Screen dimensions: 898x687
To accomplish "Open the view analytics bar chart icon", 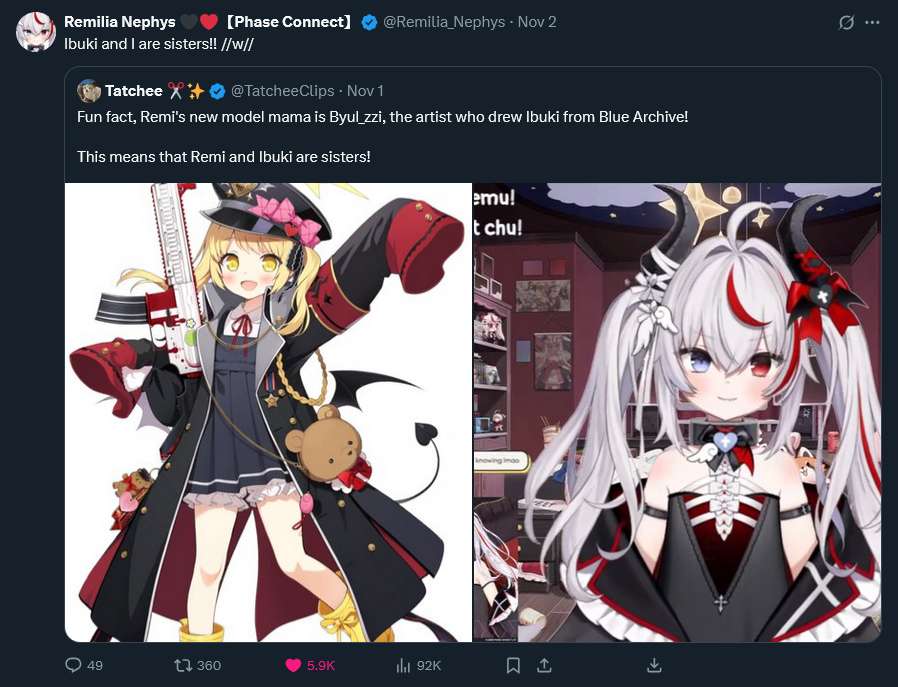I will (x=403, y=665).
